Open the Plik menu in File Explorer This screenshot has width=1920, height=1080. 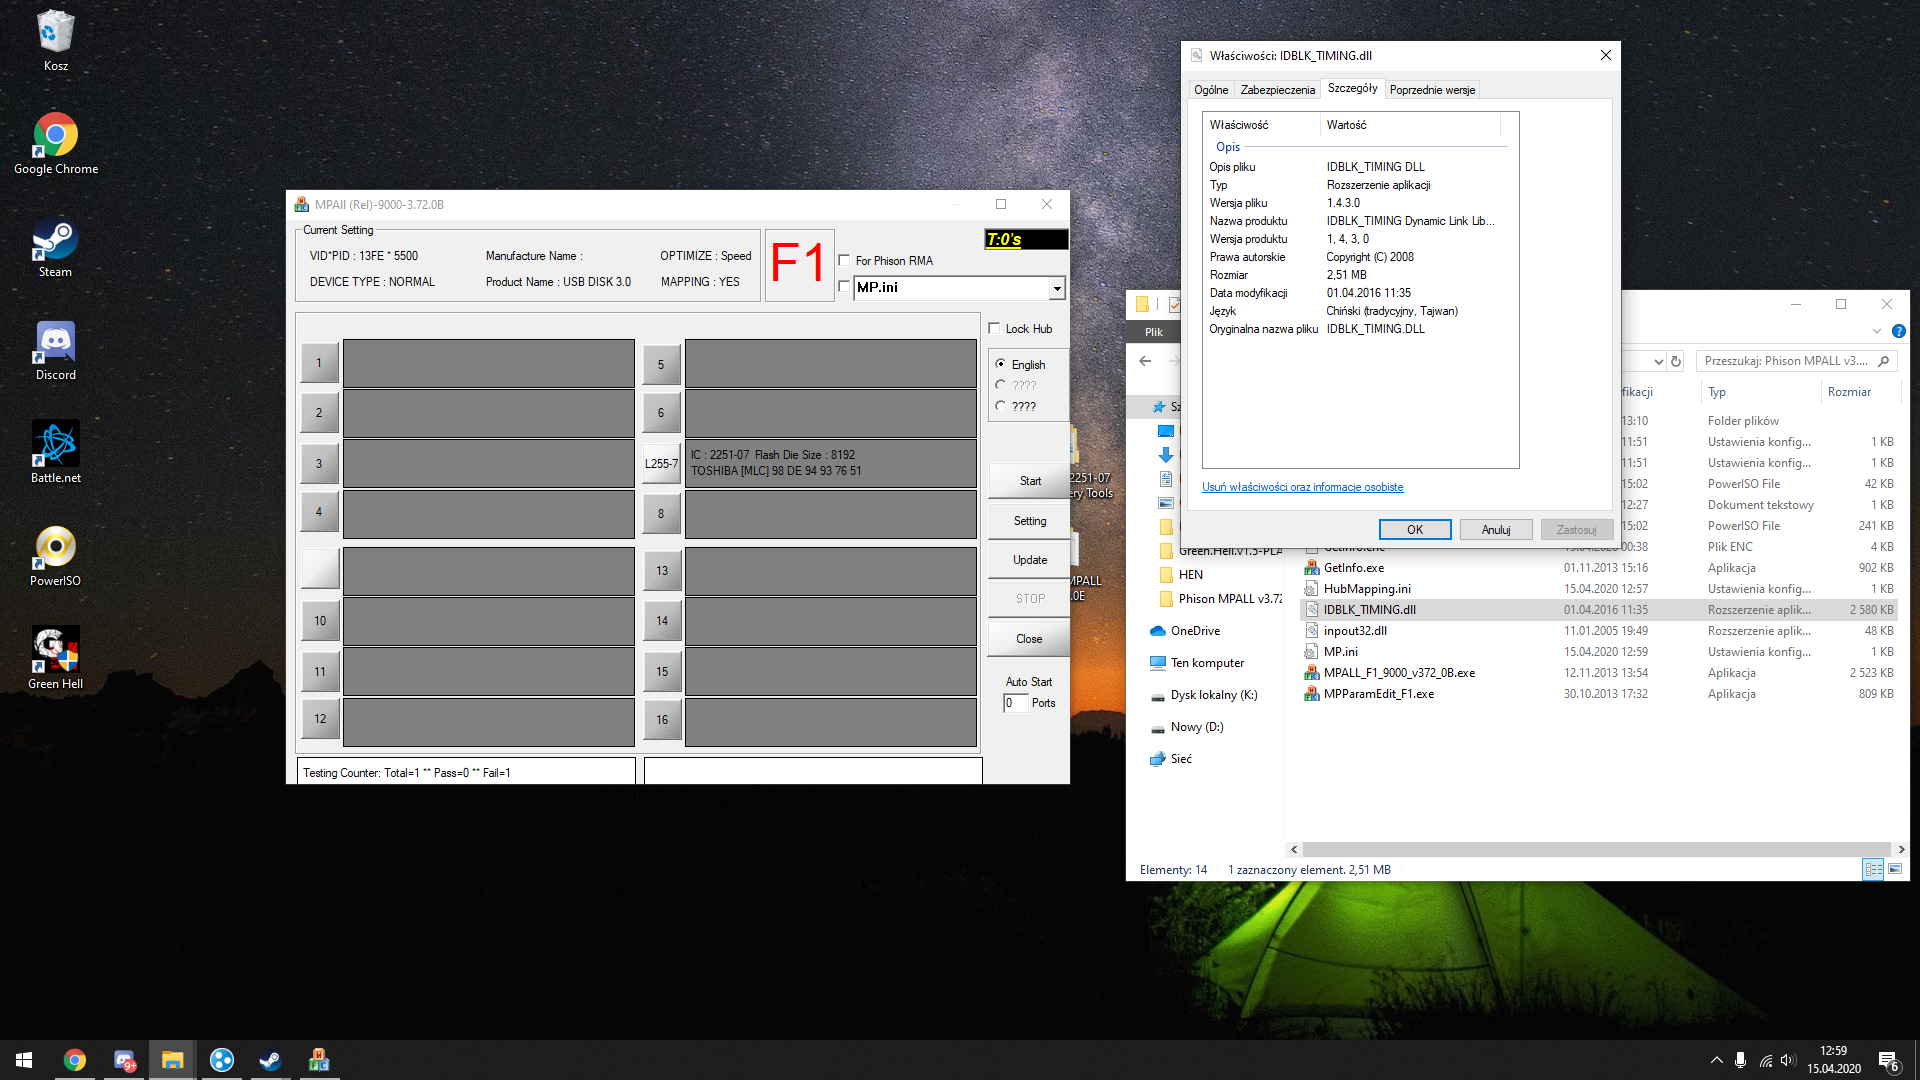(1154, 332)
